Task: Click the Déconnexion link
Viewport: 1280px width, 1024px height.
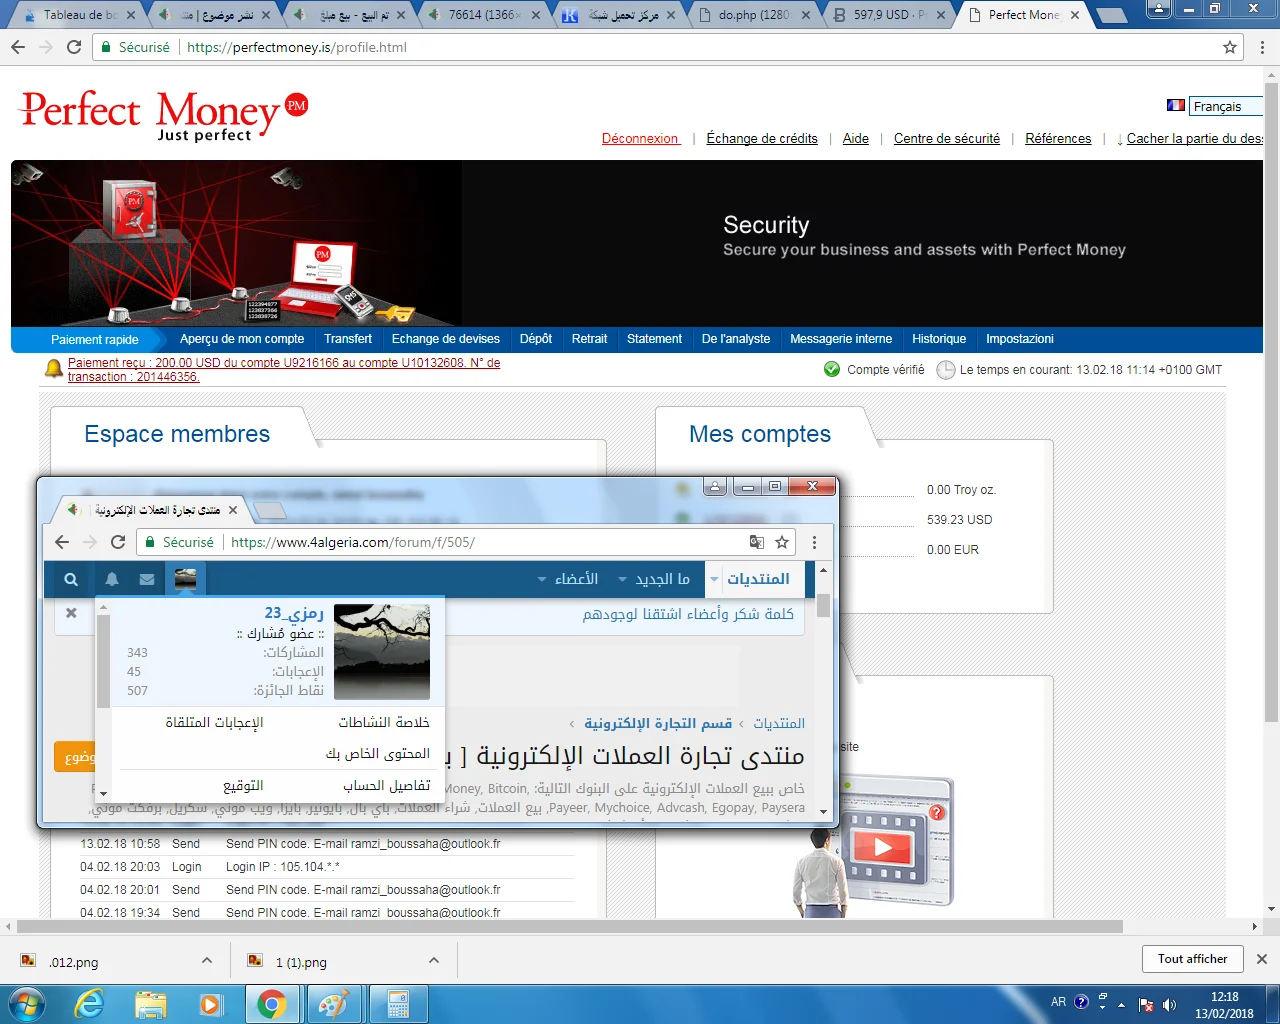Action: [640, 139]
